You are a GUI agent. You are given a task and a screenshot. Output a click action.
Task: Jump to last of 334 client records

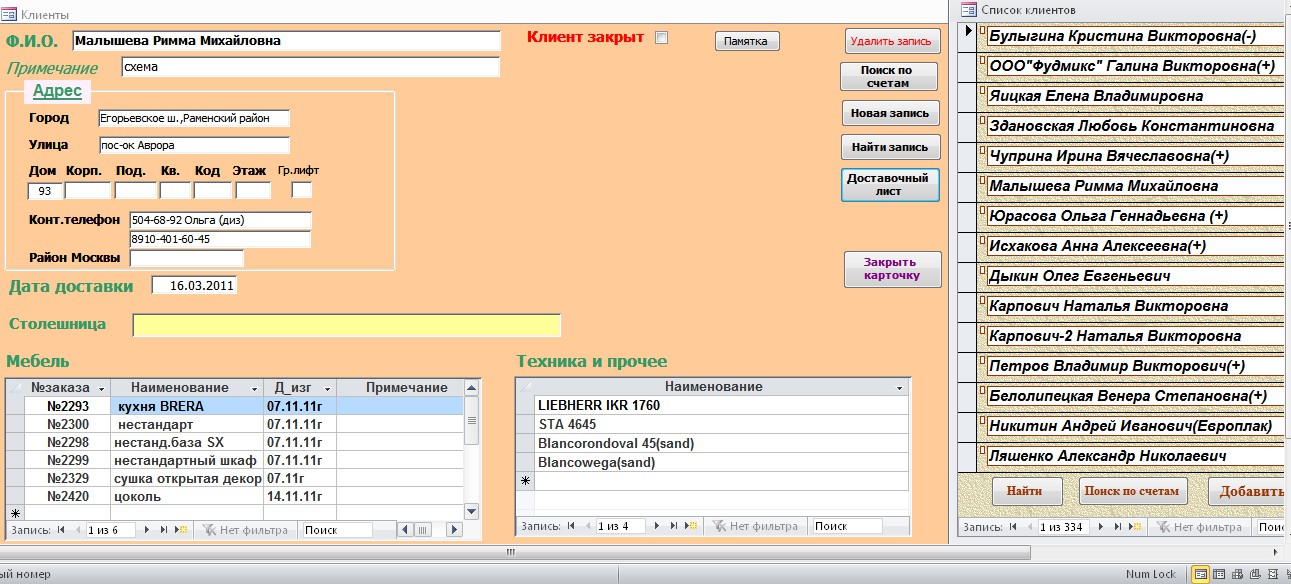point(1118,527)
